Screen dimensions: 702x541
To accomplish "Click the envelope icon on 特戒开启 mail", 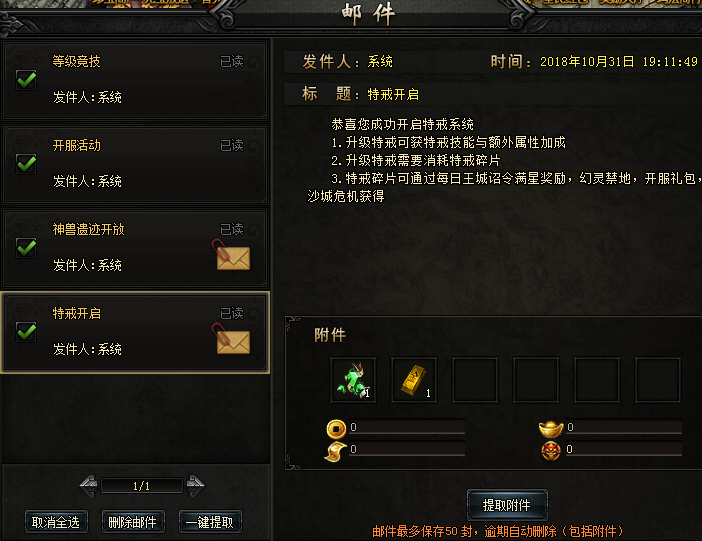I will [231, 339].
